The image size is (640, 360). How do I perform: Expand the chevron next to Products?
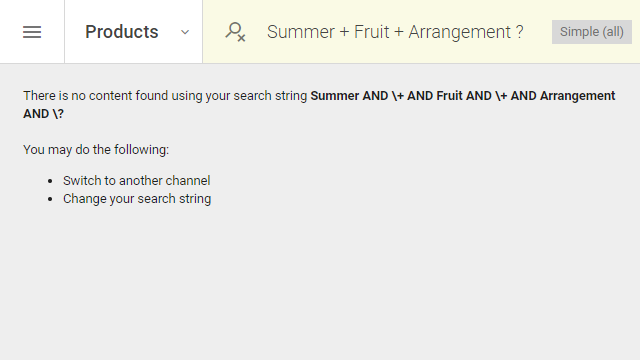[185, 32]
